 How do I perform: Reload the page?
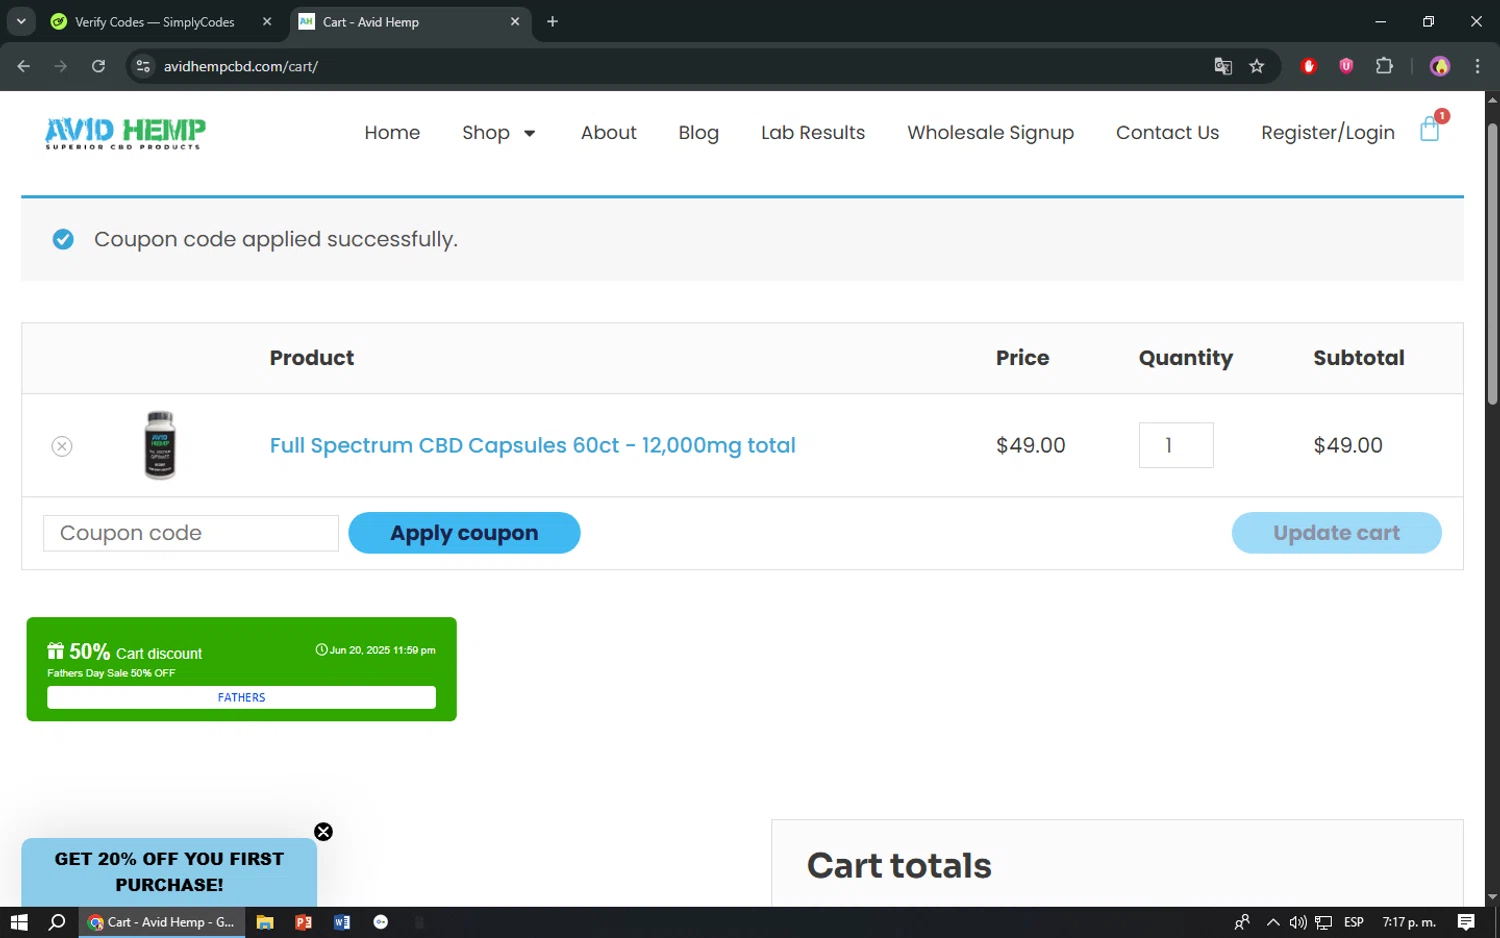pyautogui.click(x=98, y=66)
